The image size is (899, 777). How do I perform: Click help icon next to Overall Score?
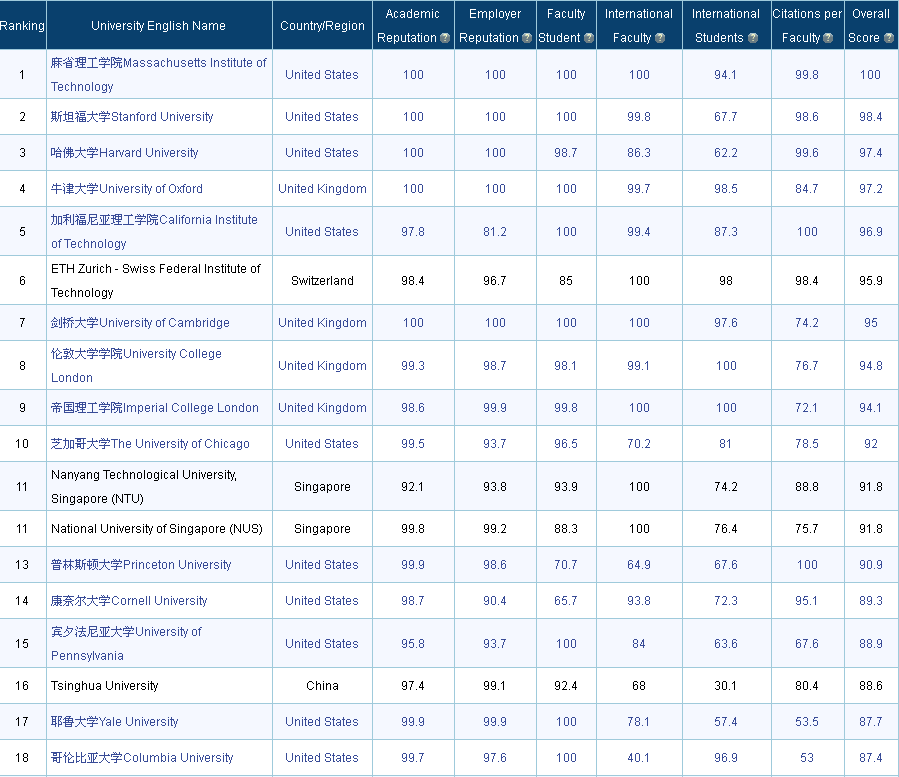tap(889, 38)
